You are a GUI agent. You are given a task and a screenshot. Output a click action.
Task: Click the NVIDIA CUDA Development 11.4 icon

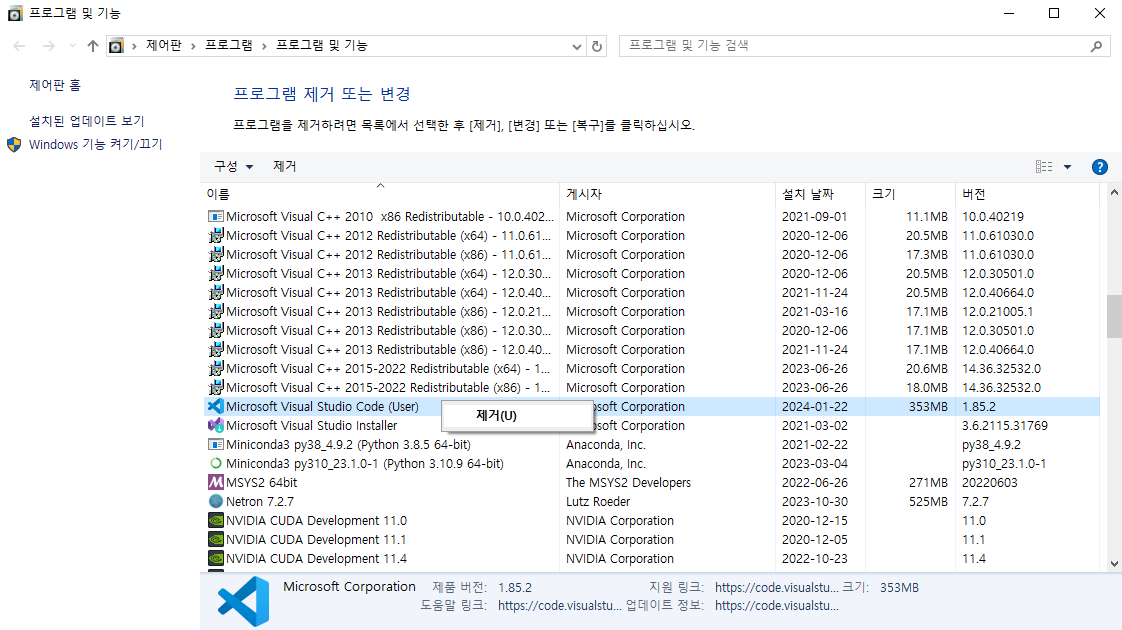[x=215, y=558]
